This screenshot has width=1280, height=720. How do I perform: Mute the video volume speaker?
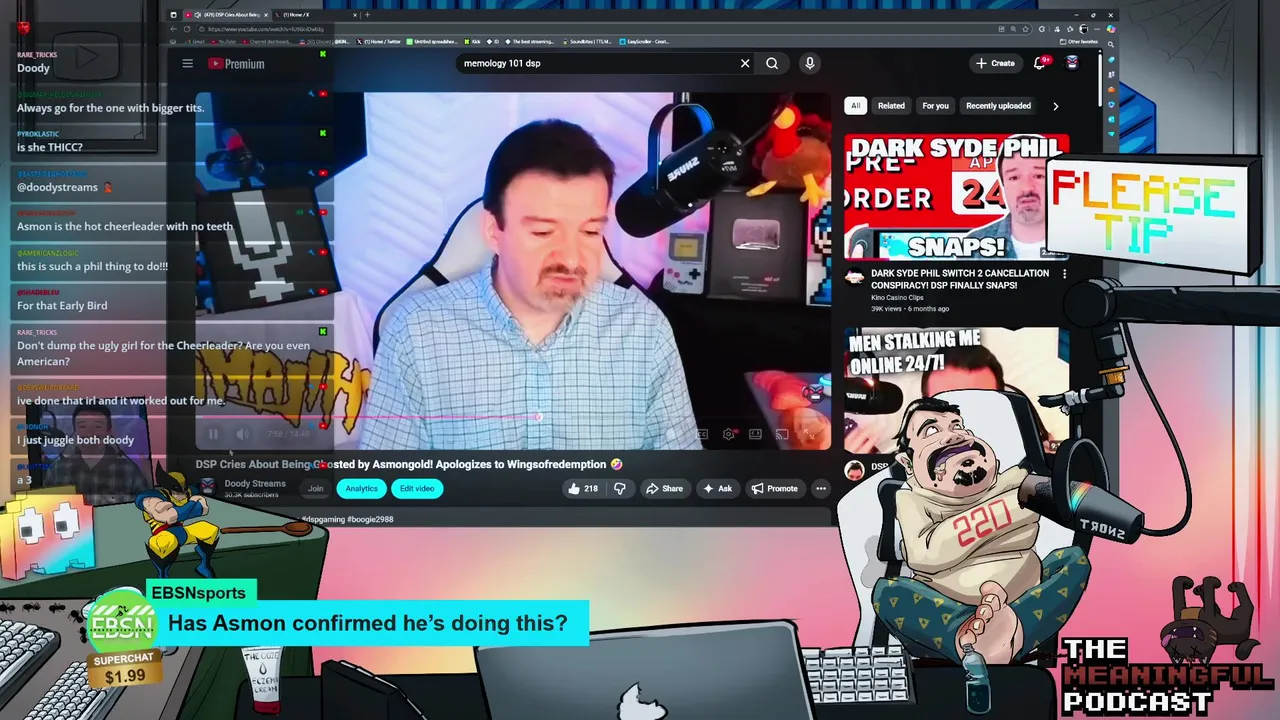coord(242,434)
